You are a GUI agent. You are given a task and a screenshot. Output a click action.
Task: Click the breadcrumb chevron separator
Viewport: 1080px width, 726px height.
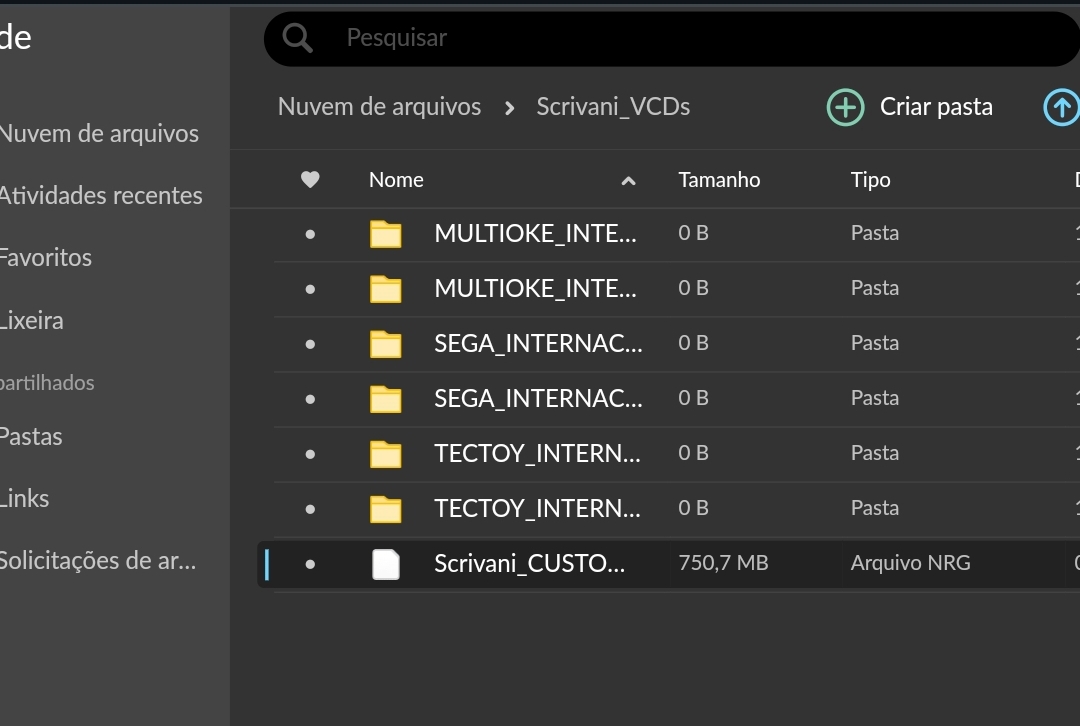509,108
